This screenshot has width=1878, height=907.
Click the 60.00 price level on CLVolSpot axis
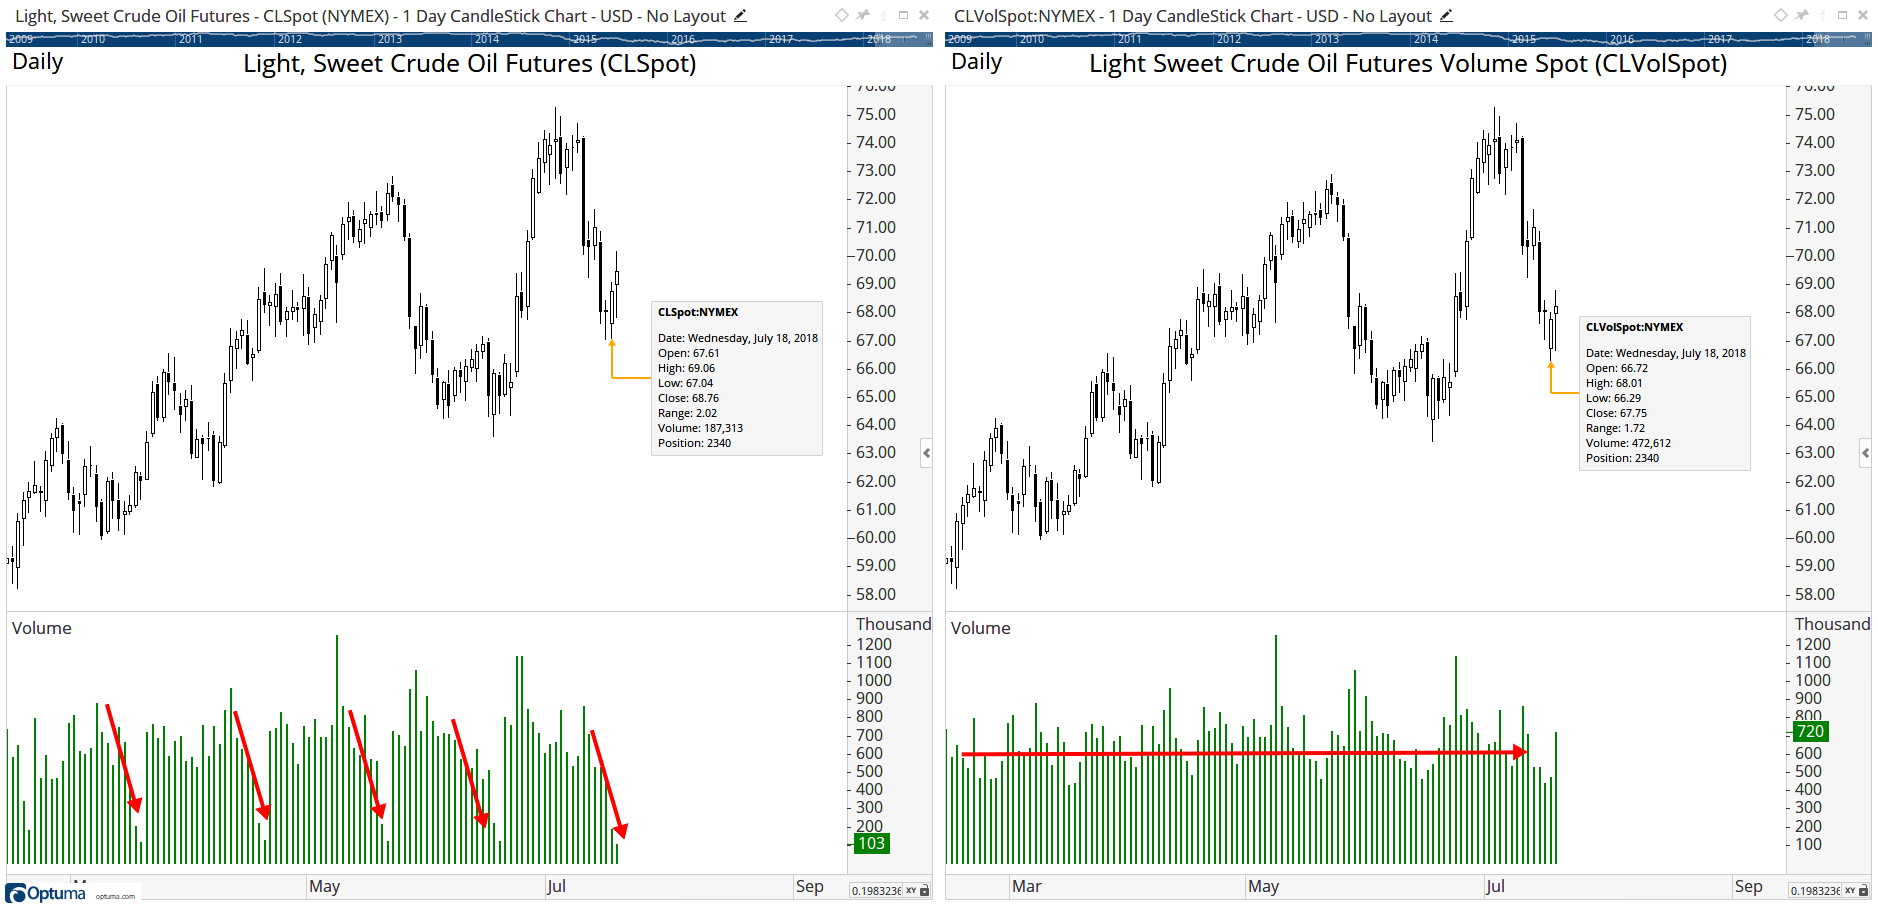[1815, 537]
